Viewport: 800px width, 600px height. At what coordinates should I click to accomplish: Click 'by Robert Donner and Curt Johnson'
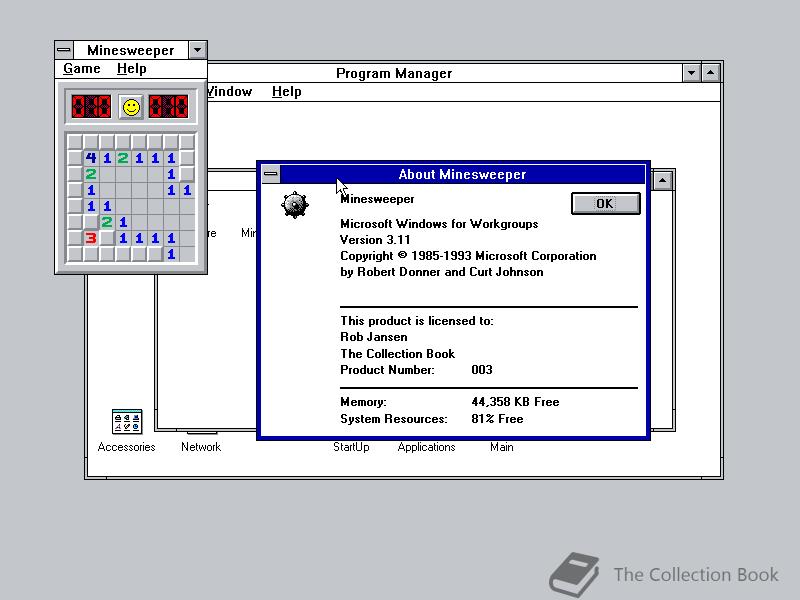point(441,272)
